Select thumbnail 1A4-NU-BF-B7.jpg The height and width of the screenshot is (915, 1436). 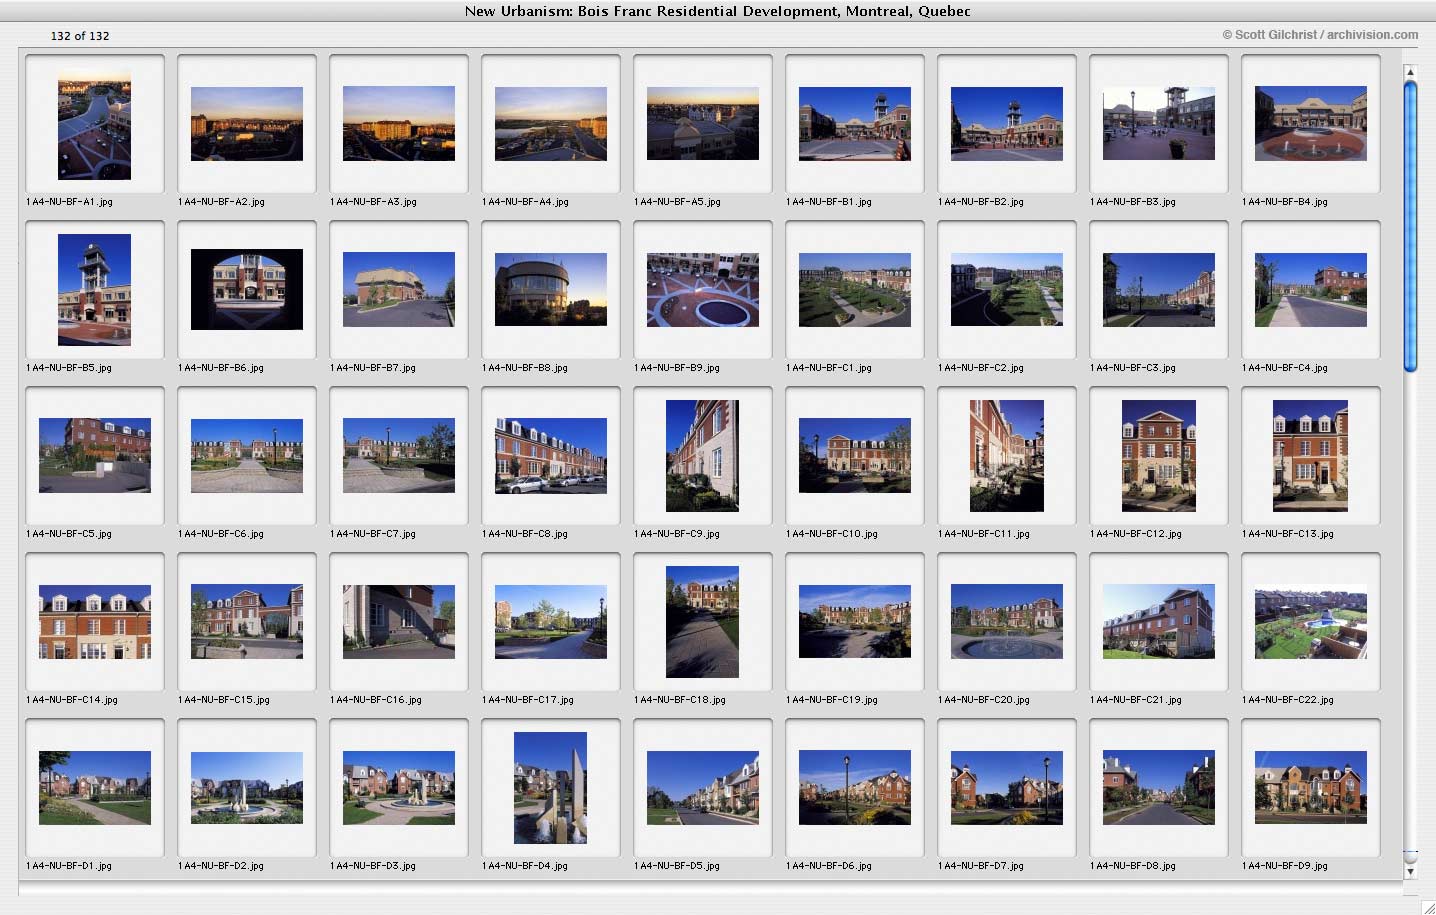(399, 290)
